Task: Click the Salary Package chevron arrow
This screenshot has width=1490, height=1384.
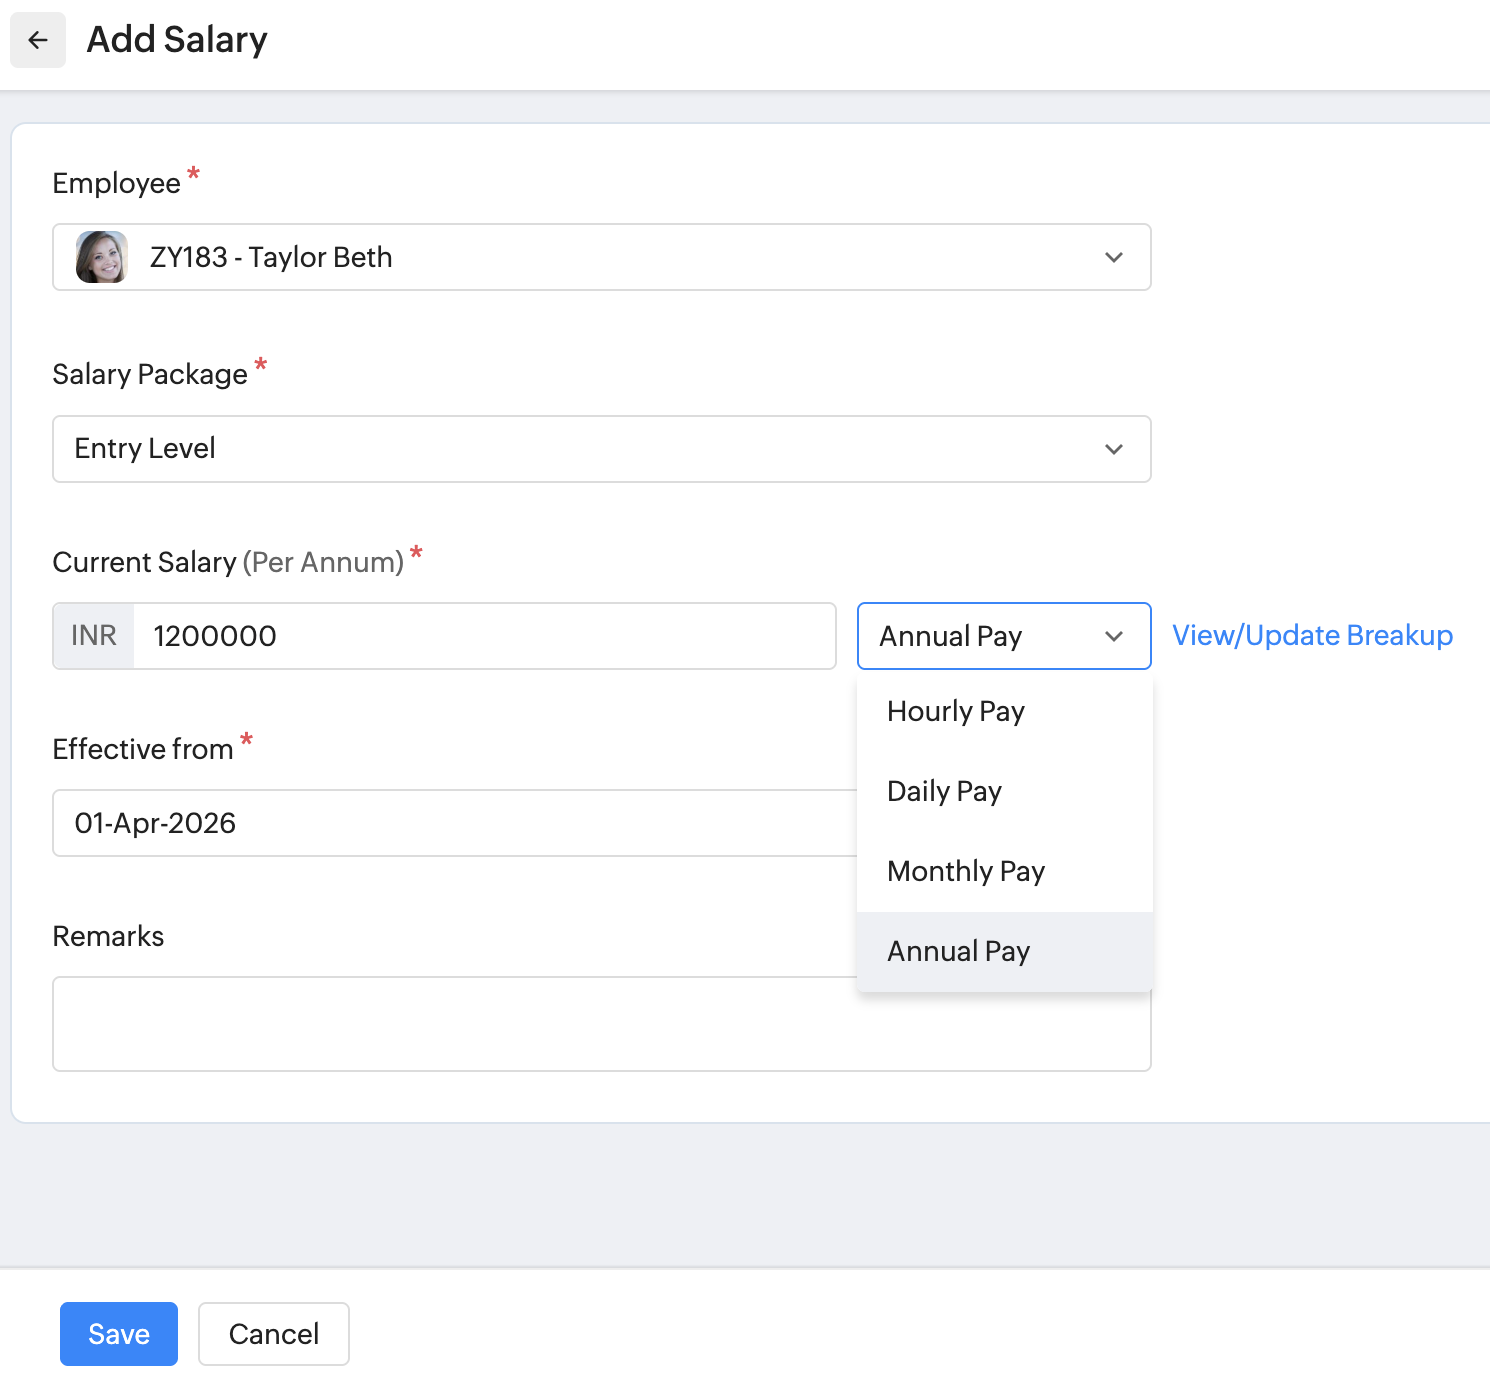Action: tap(1113, 449)
